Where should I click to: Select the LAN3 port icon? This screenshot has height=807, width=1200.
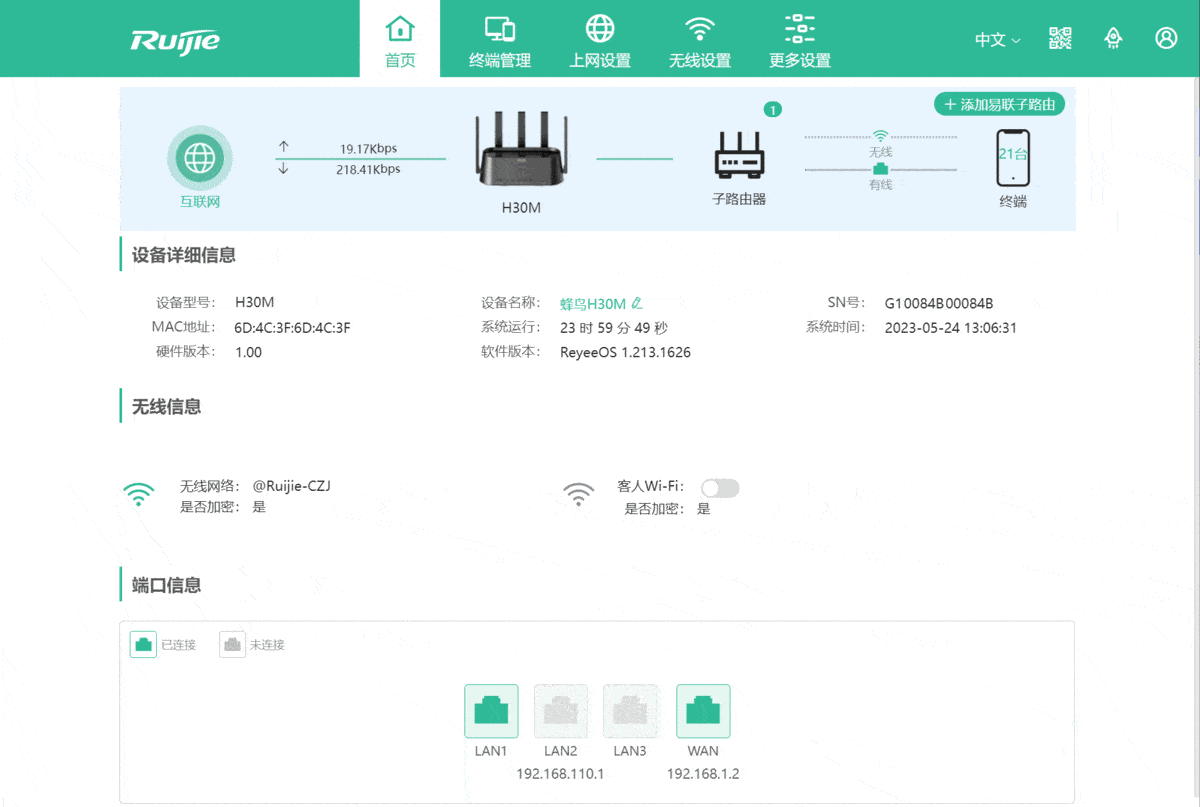pos(630,711)
